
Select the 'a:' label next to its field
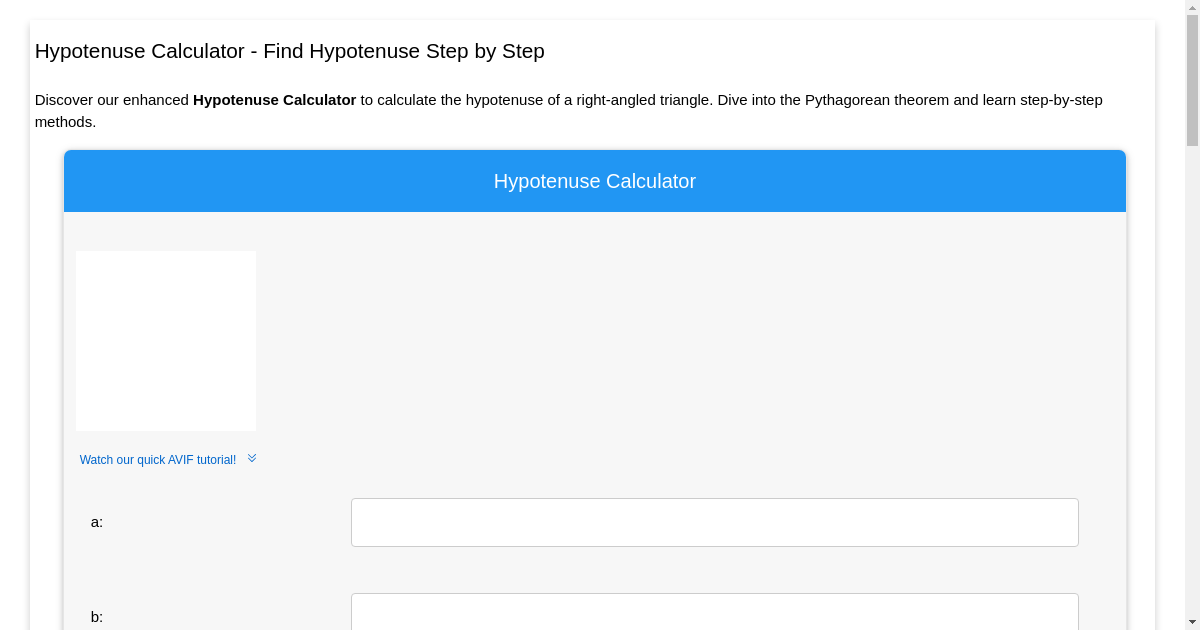pos(96,521)
